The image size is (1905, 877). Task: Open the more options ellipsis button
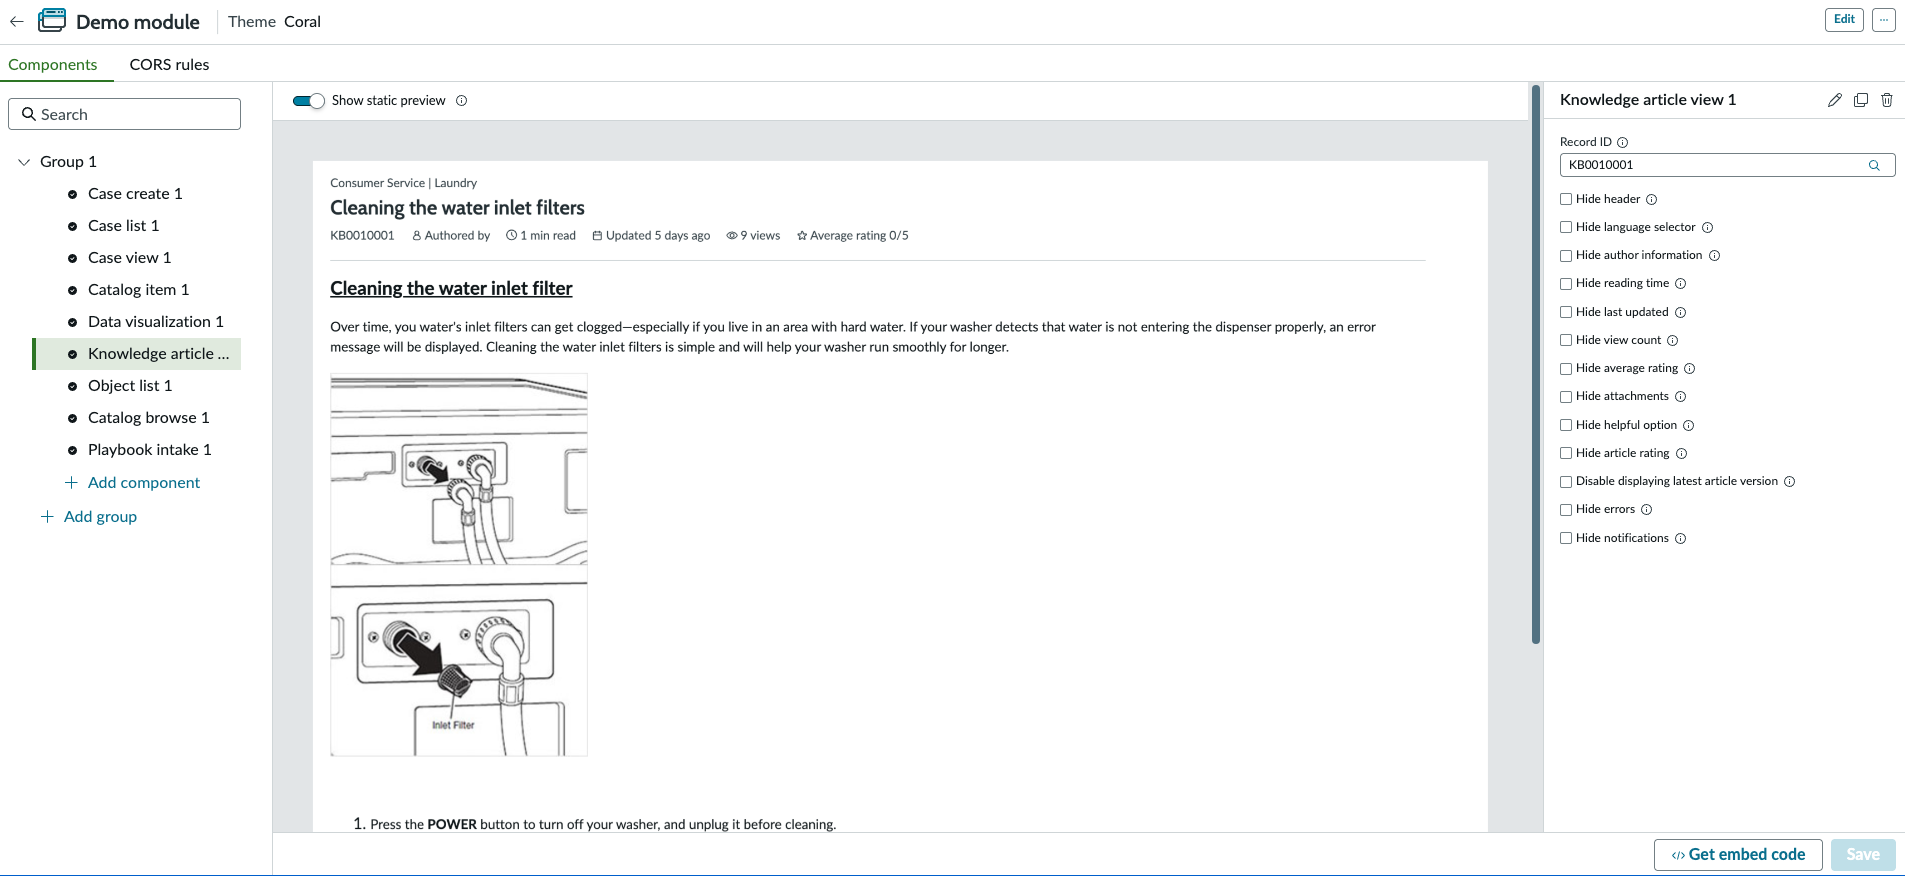point(1883,20)
